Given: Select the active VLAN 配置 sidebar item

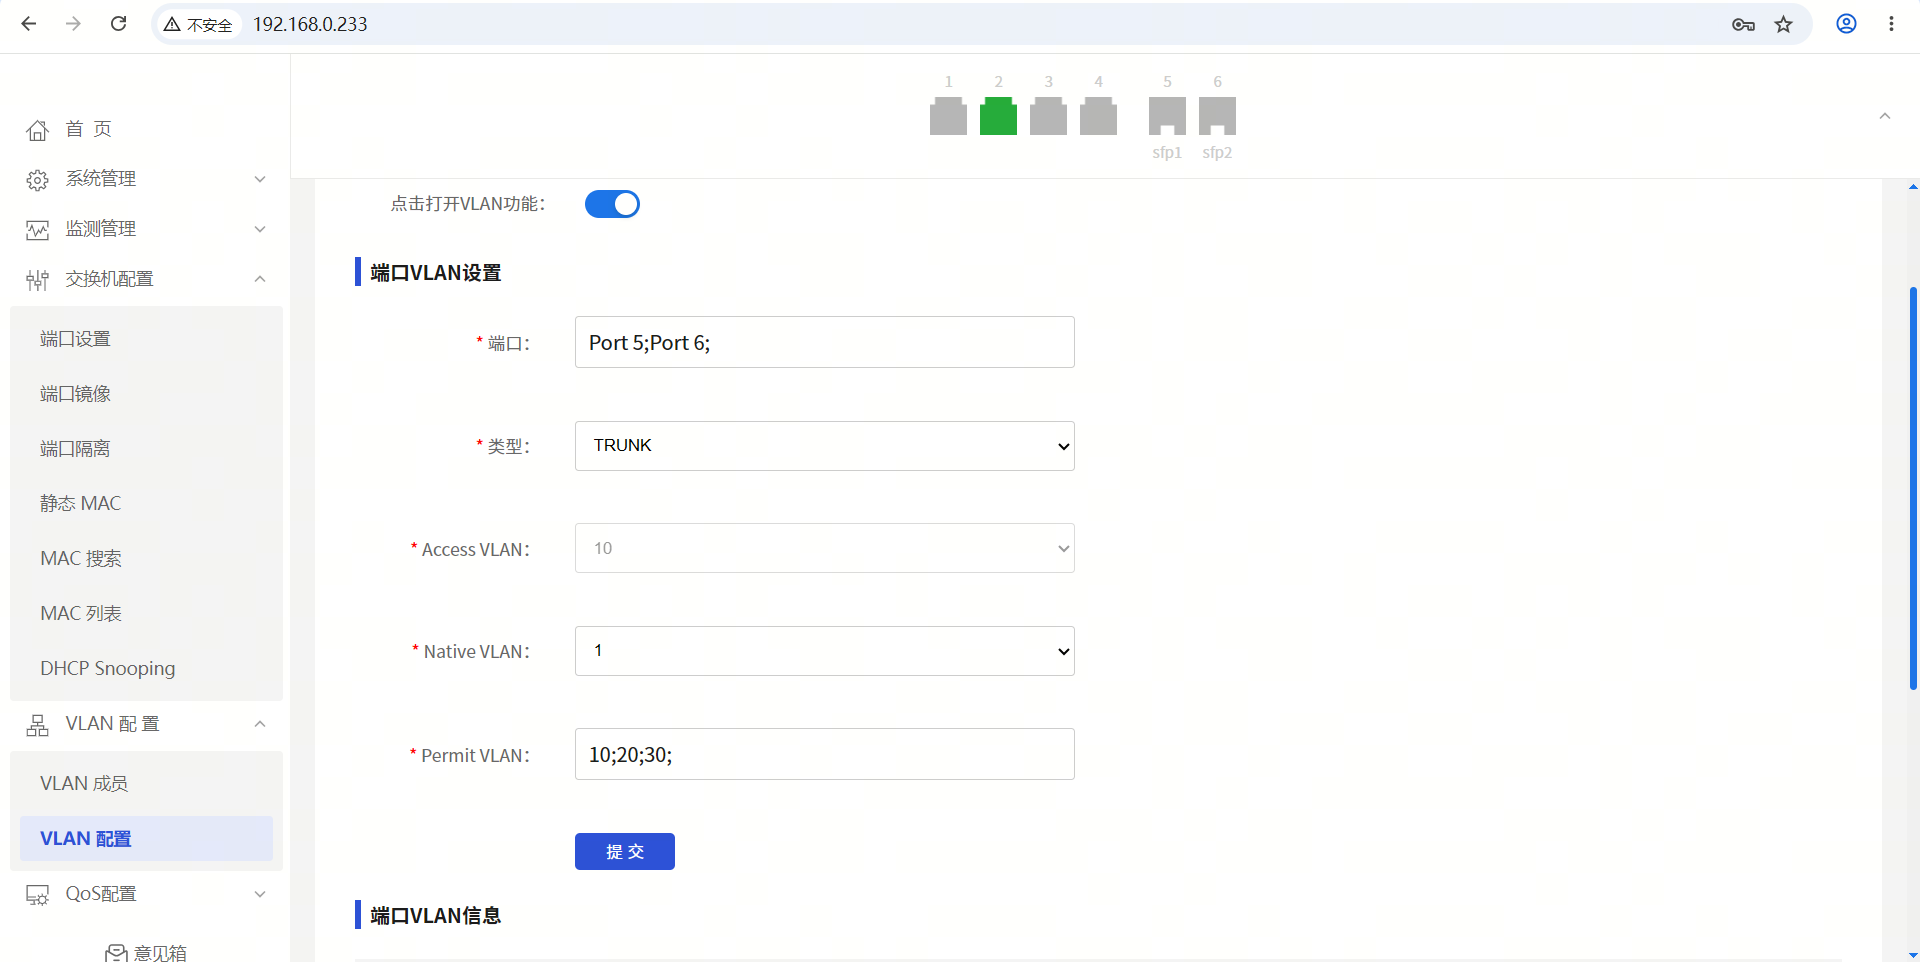Looking at the screenshot, I should (146, 838).
